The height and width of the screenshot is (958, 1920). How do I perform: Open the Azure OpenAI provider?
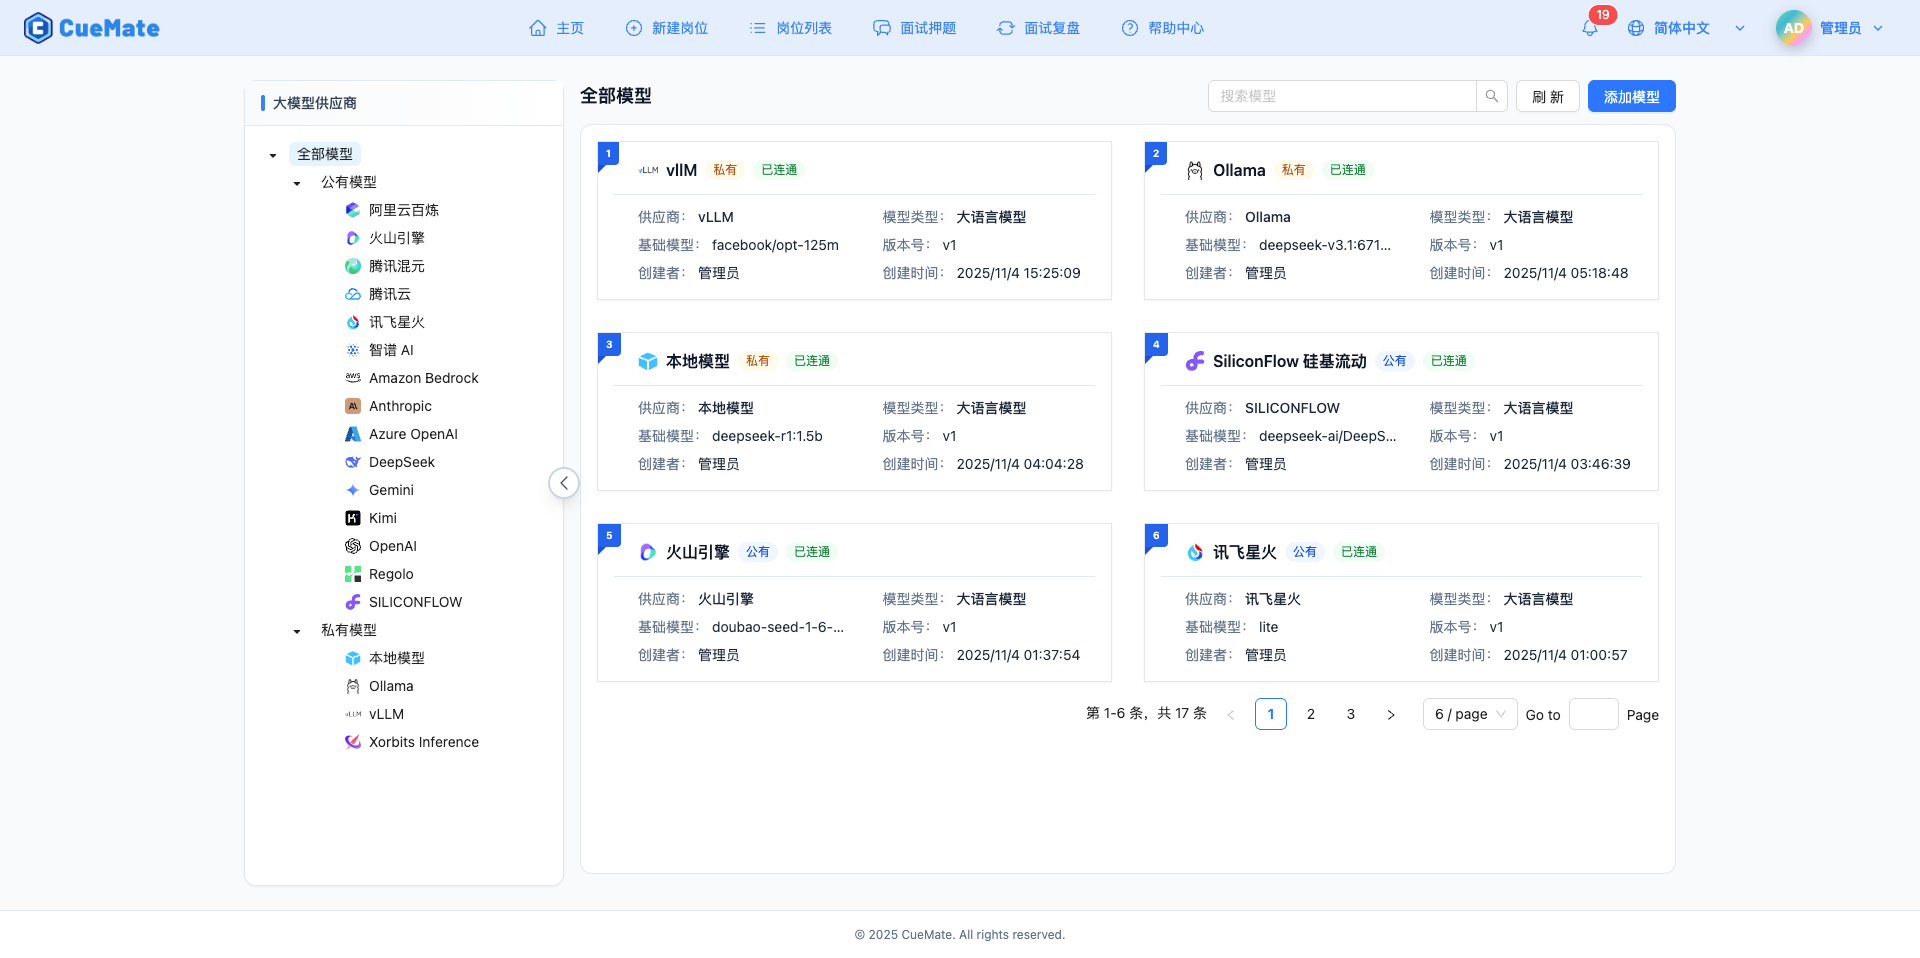point(413,434)
